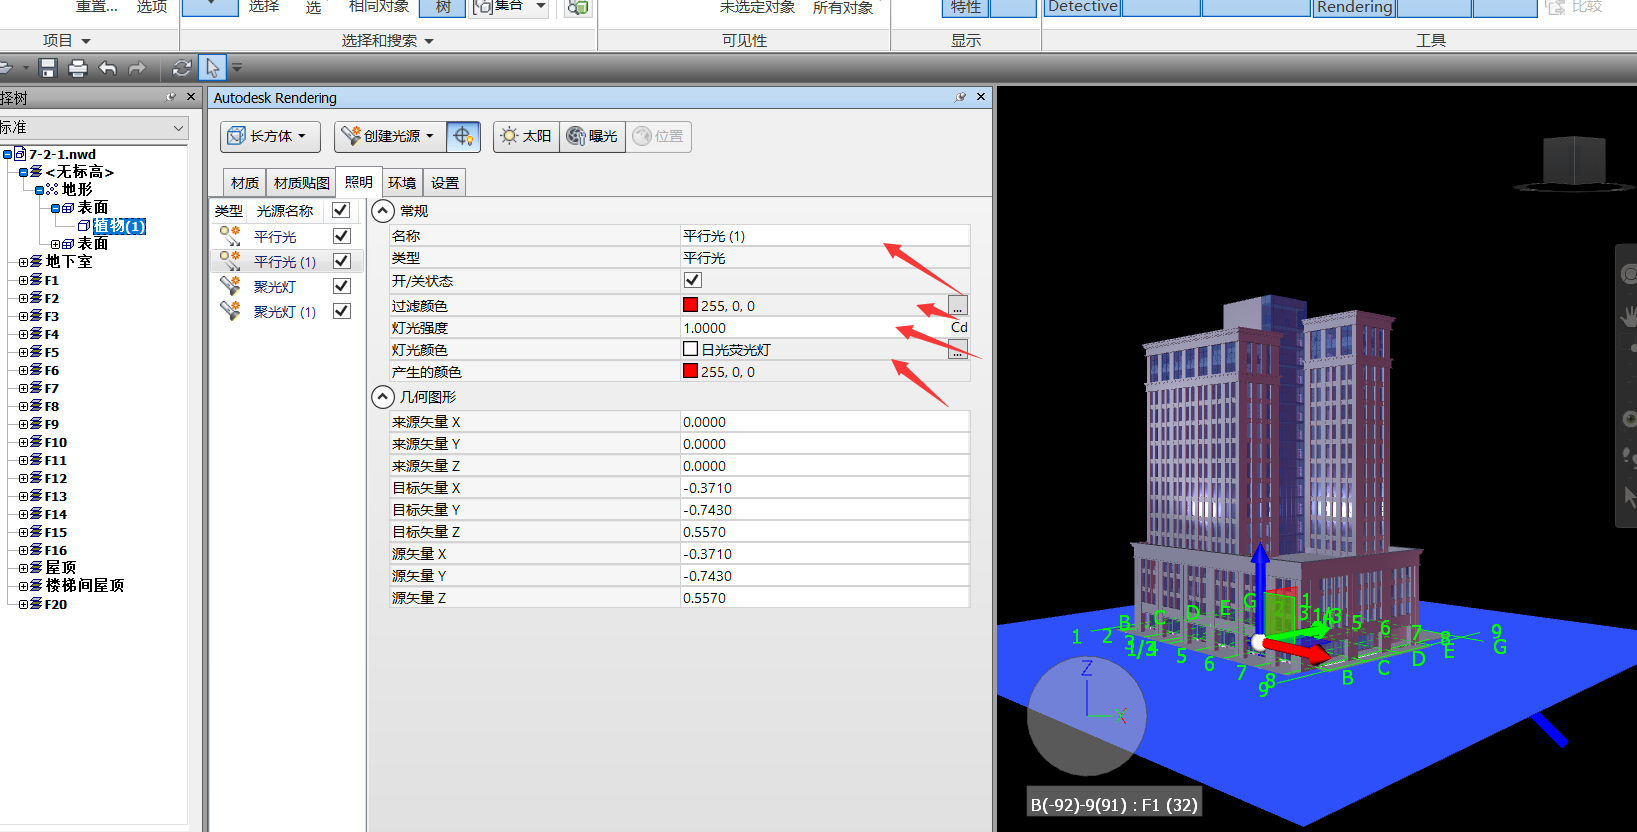
Task: Collapse the 常规 general section
Action: (383, 211)
